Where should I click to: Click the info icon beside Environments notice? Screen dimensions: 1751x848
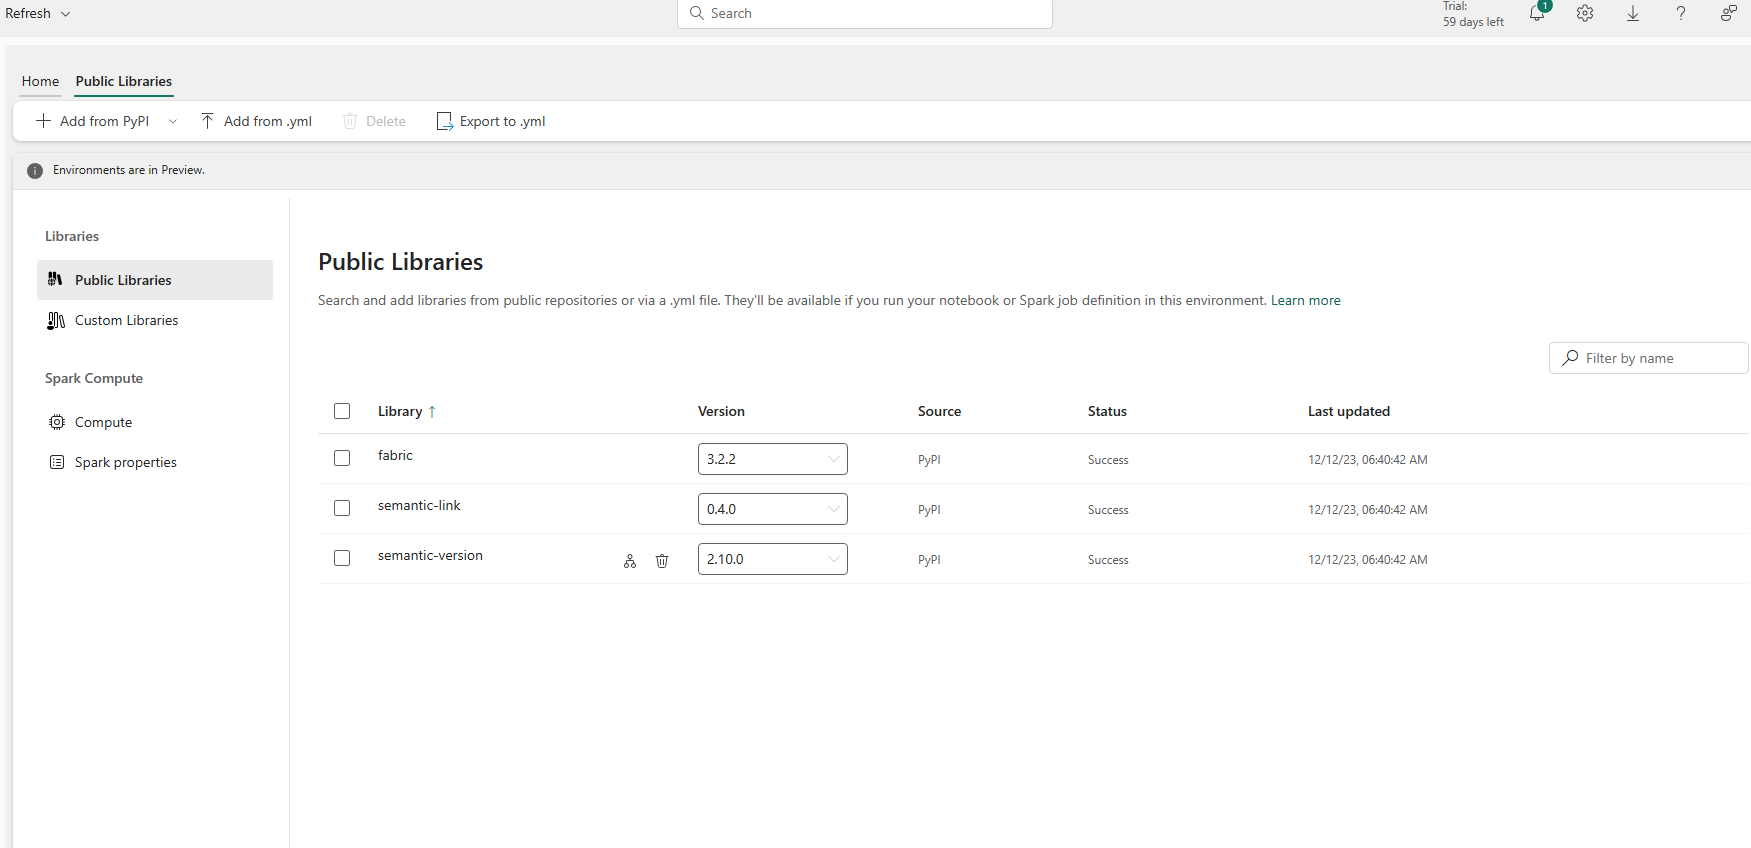35,171
